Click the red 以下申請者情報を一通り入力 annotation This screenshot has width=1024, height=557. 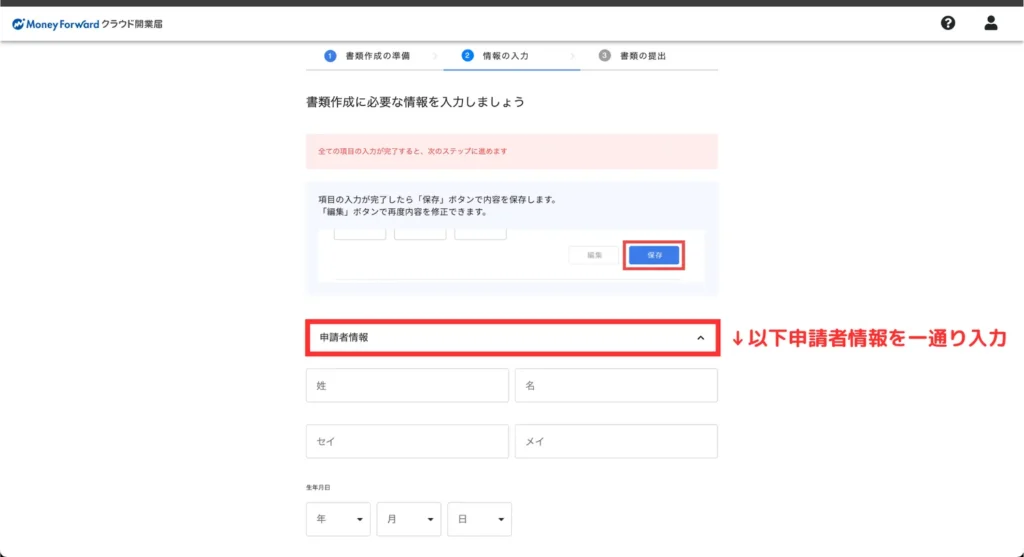pos(868,339)
